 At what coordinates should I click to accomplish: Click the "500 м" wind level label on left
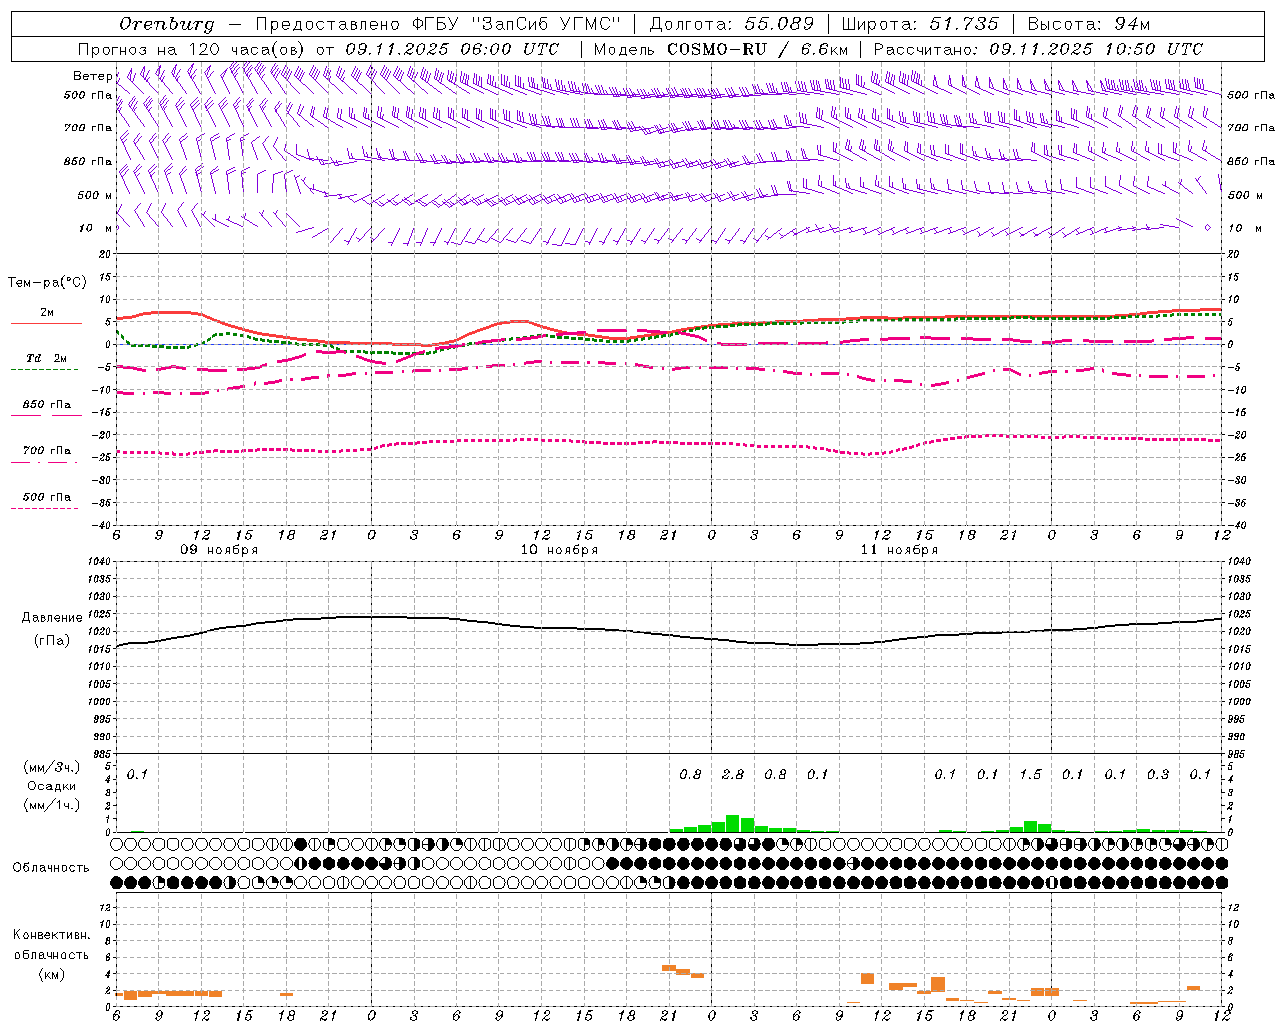pyautogui.click(x=95, y=195)
